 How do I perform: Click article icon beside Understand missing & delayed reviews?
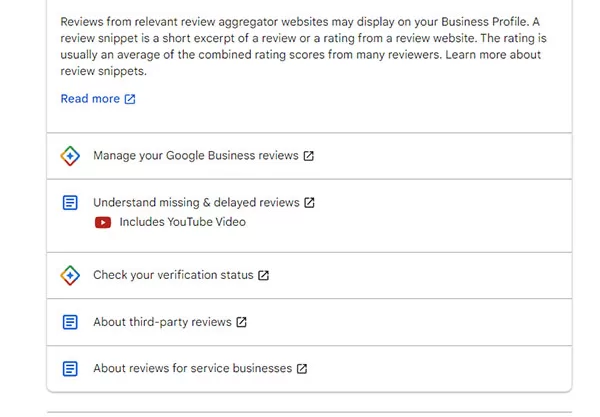(x=70, y=203)
